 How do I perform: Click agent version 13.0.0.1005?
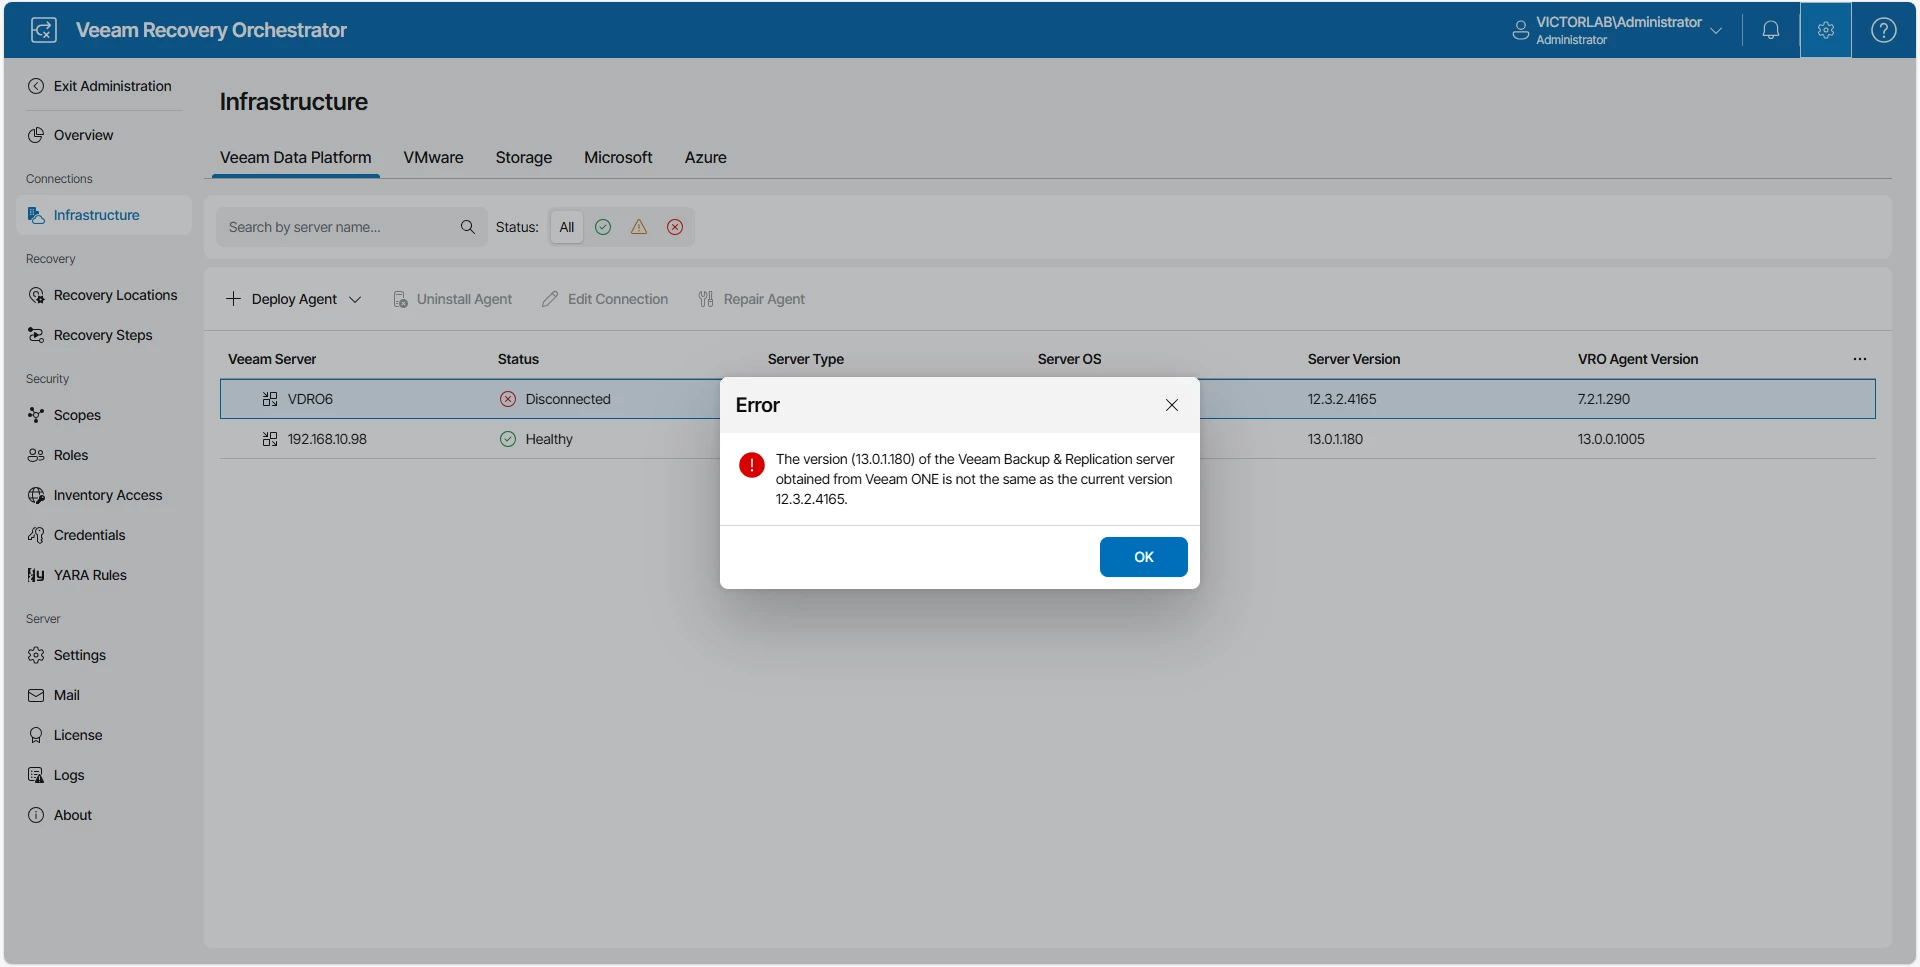pos(1611,439)
